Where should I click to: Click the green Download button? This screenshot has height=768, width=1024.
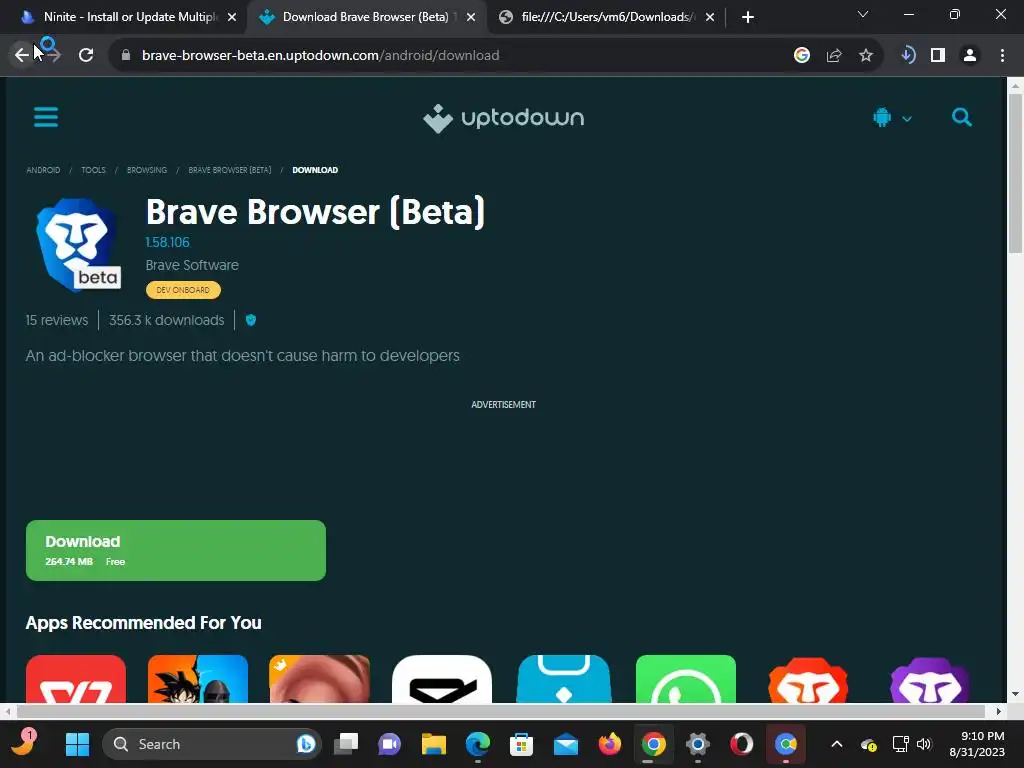pyautogui.click(x=176, y=550)
